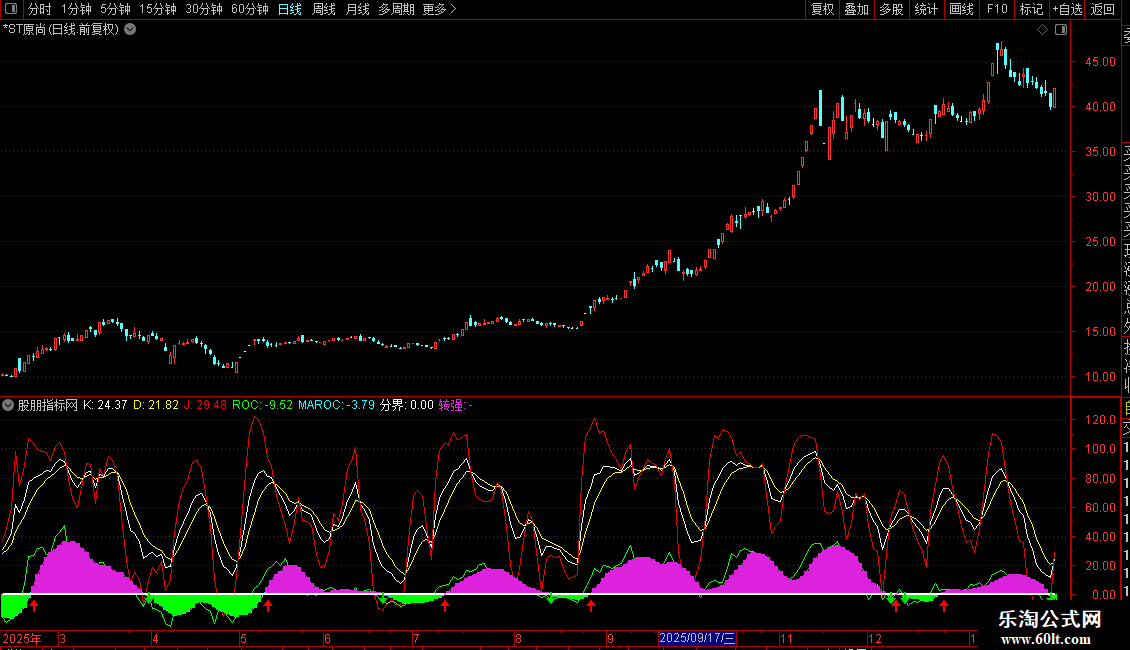Select the 日线 daily period tab
The height and width of the screenshot is (650, 1130).
(290, 9)
